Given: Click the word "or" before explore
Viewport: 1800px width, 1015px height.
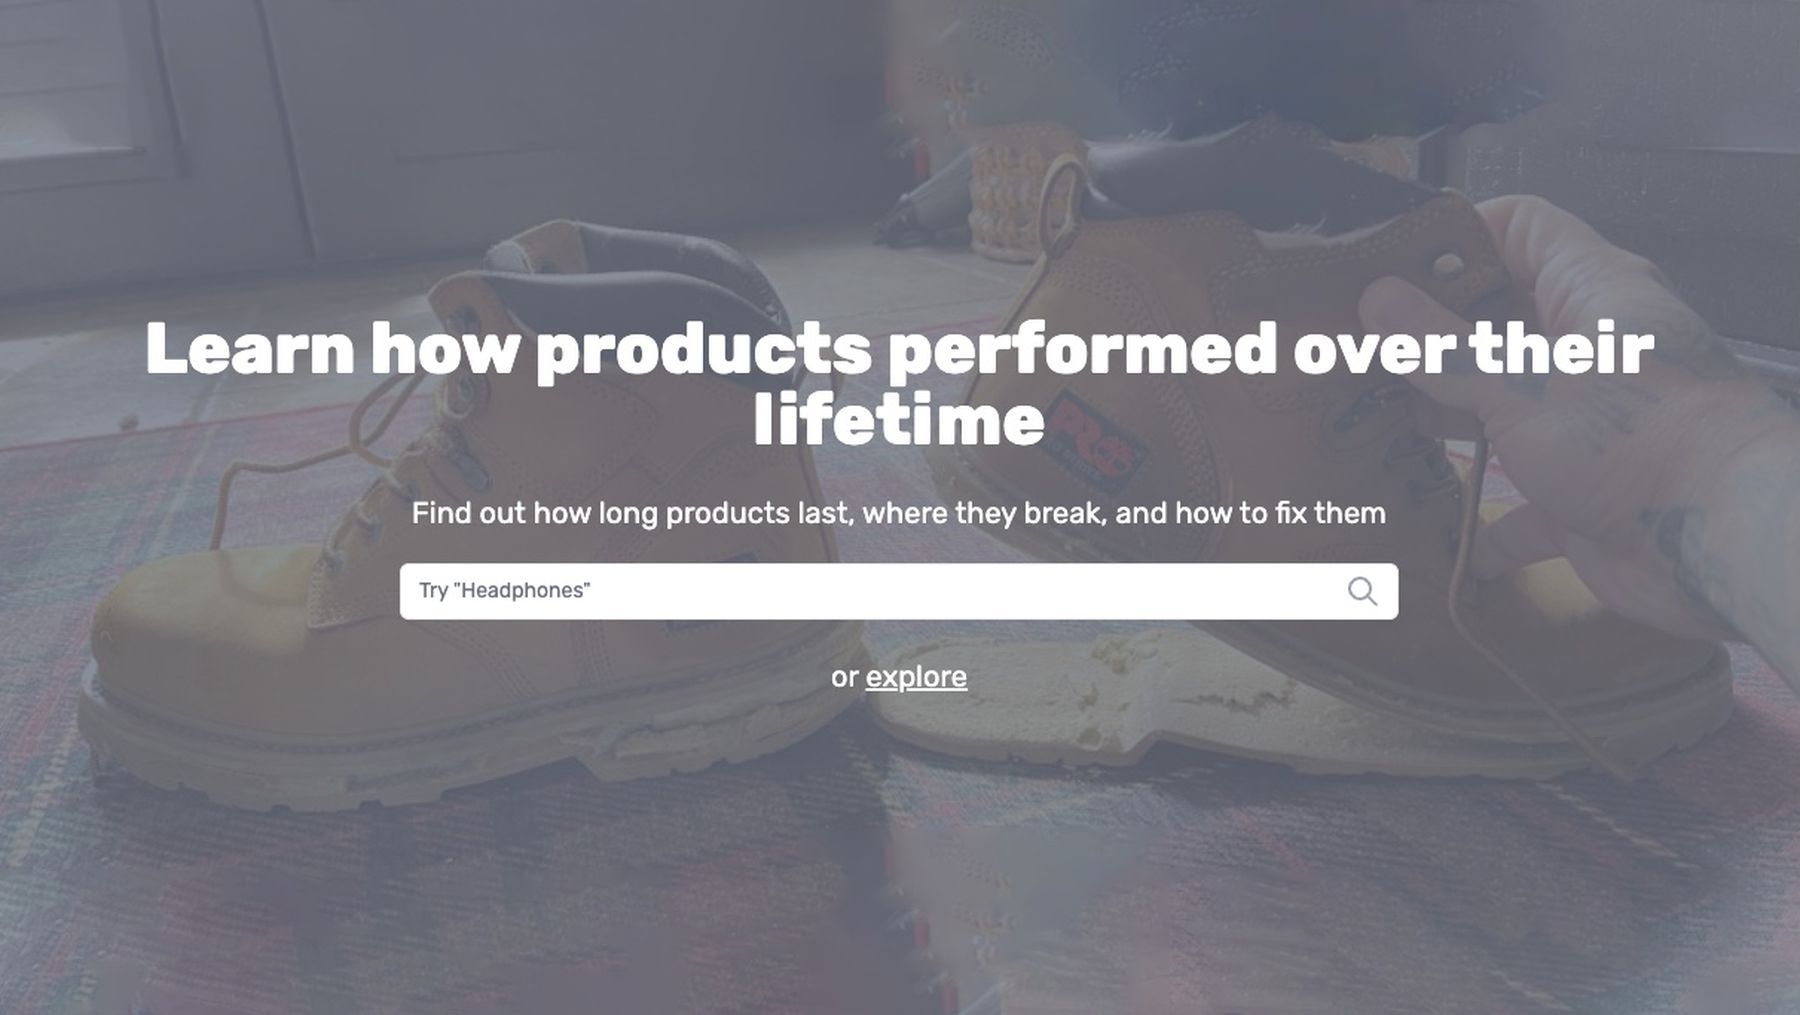Looking at the screenshot, I should click(844, 677).
